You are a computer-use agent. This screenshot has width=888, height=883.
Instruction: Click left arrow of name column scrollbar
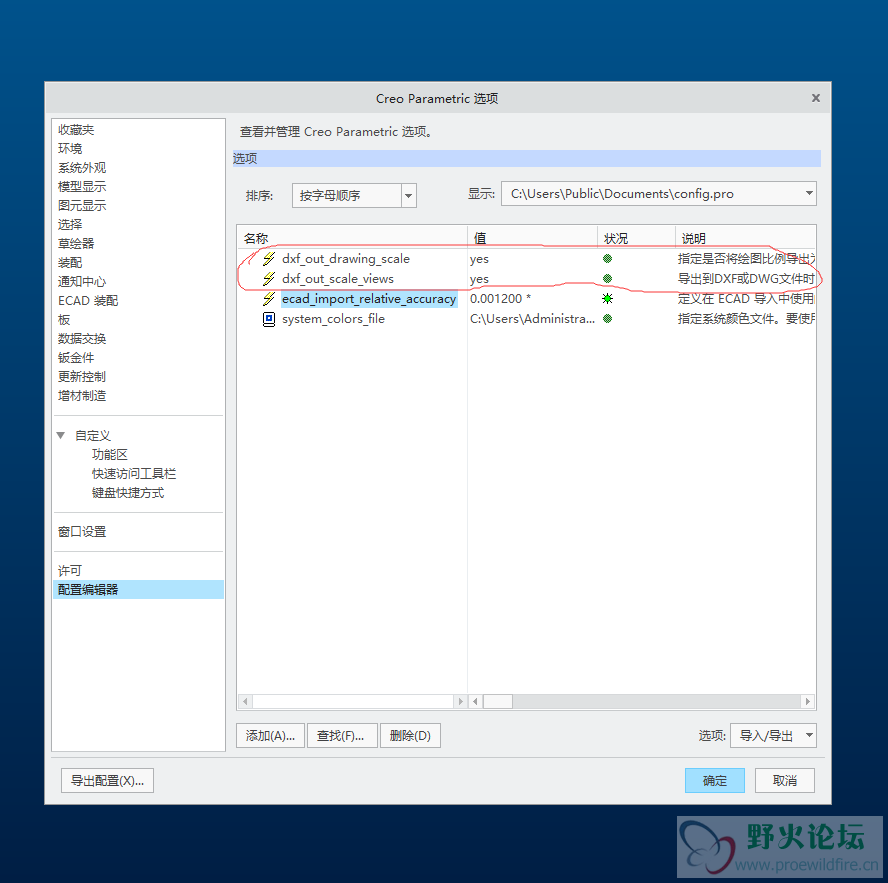(245, 701)
